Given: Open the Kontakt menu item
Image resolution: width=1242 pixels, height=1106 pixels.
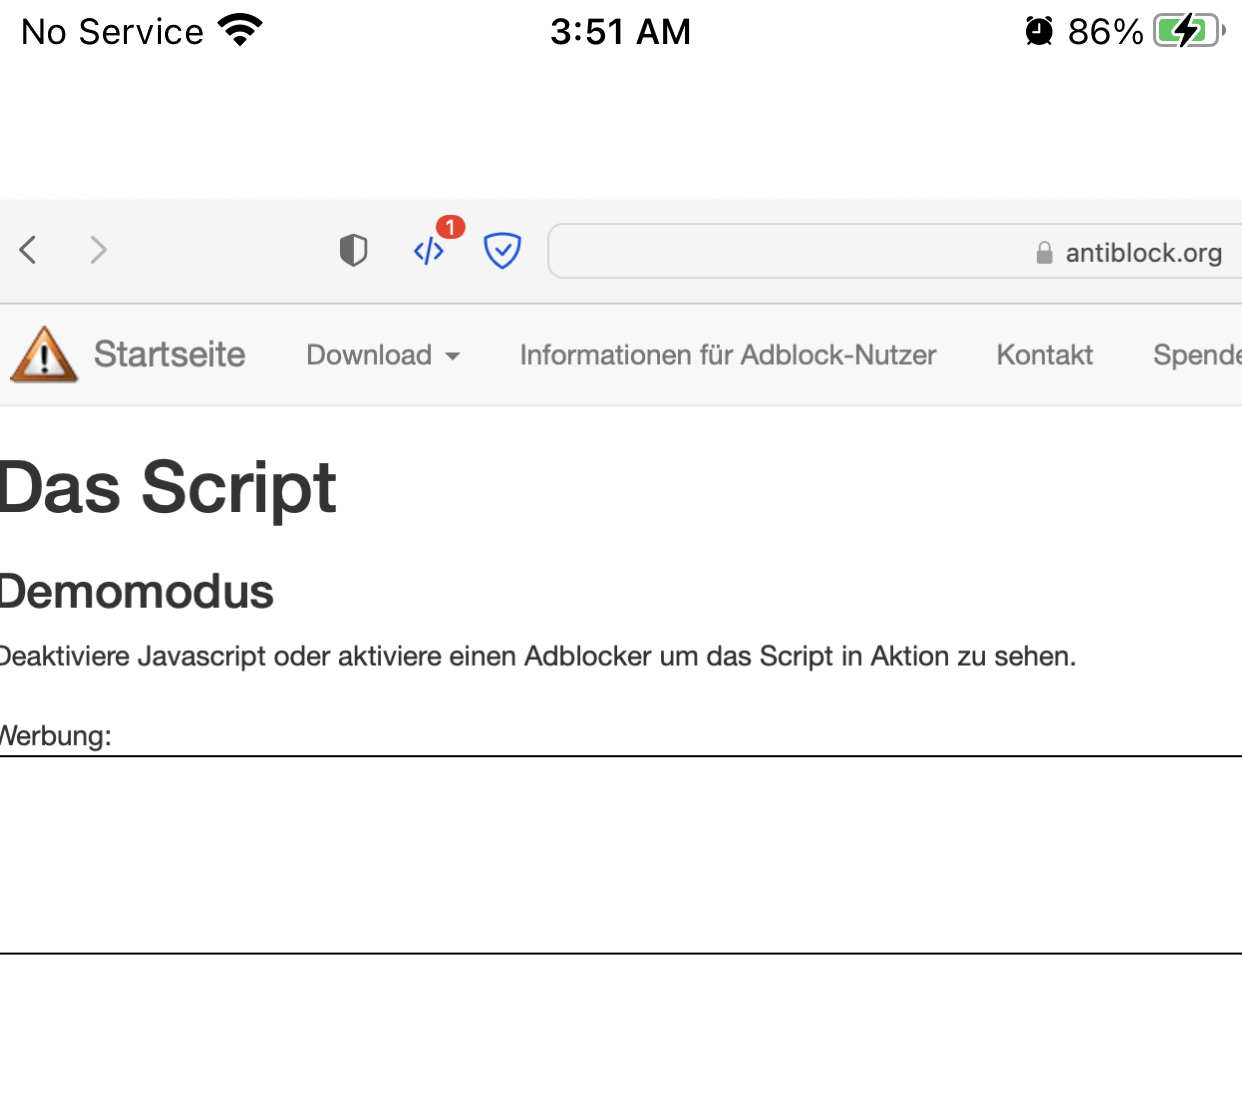Looking at the screenshot, I should pos(1044,355).
